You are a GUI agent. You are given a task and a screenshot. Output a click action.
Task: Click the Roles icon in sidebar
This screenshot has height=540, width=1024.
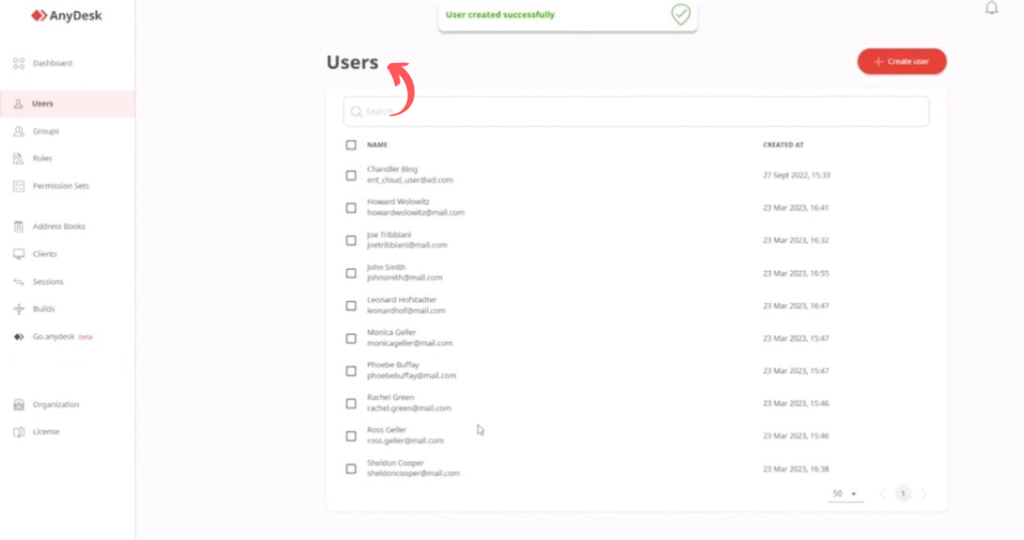[x=18, y=159]
